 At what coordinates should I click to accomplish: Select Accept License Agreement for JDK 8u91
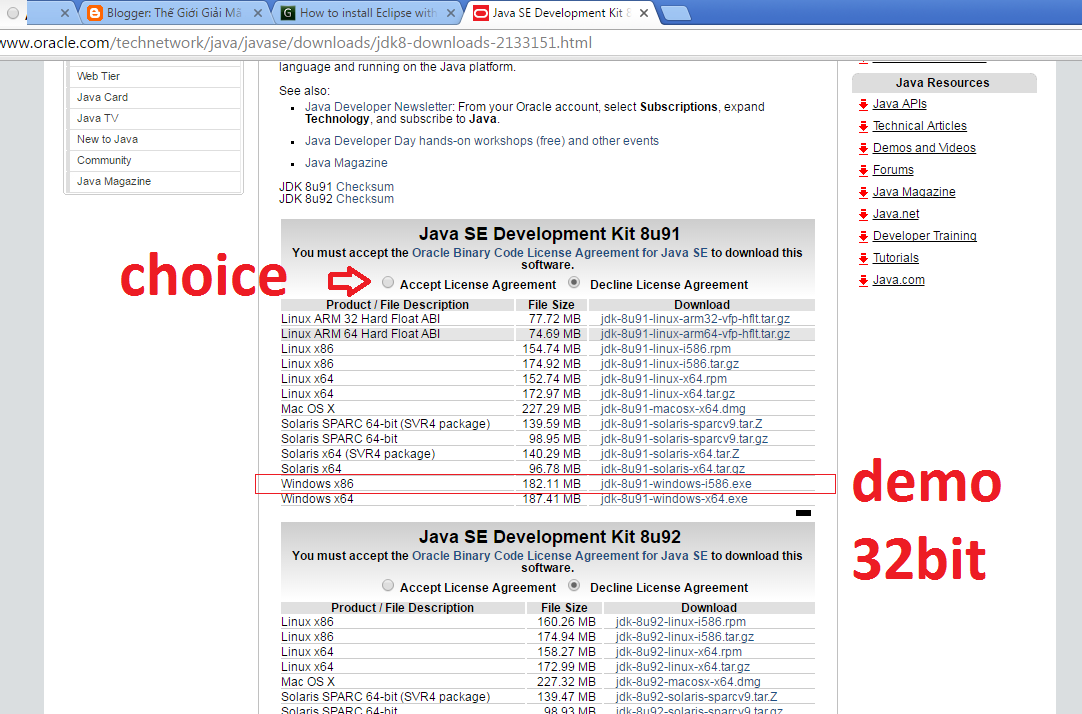point(388,282)
